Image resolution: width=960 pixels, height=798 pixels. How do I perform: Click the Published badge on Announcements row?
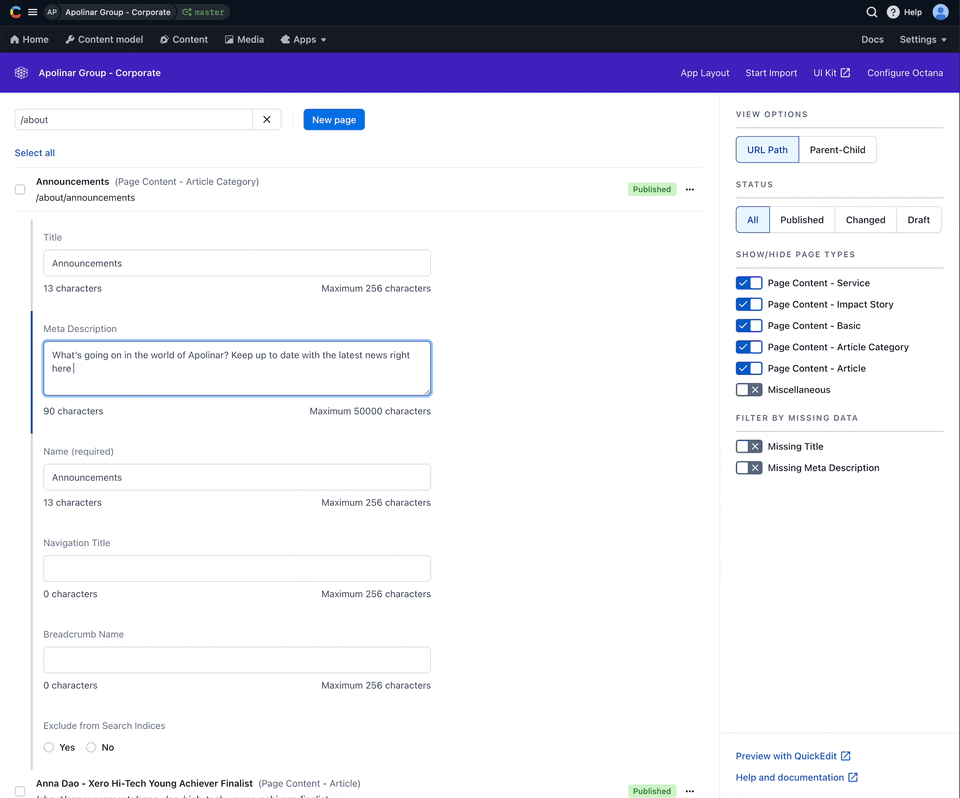click(x=652, y=189)
